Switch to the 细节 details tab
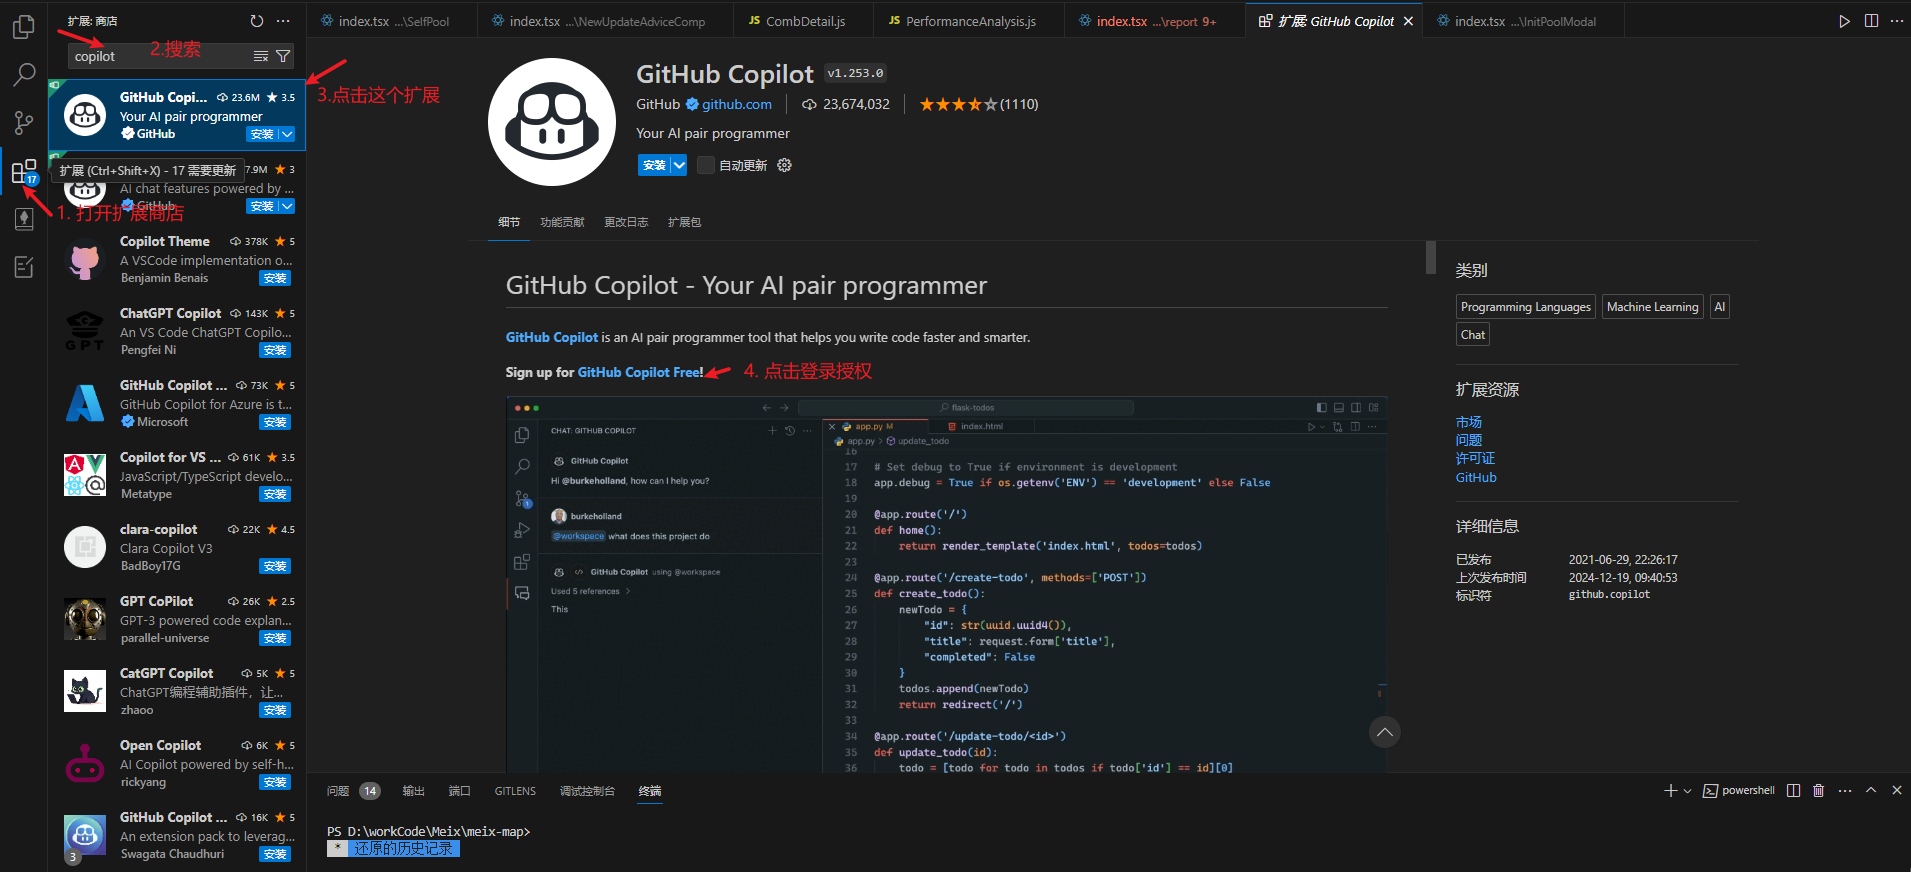Screen dimensions: 1911x872 [x=509, y=222]
